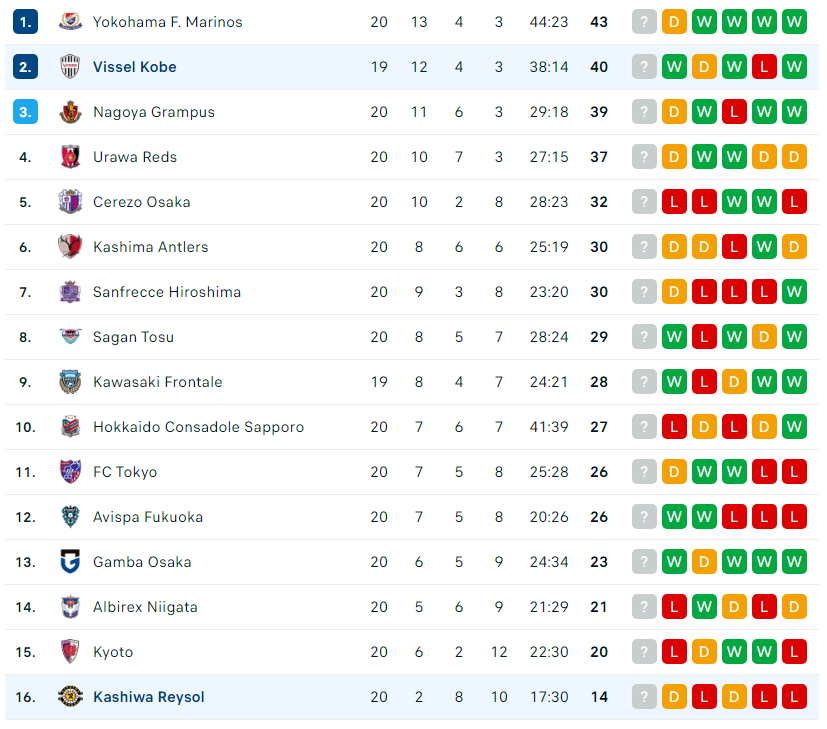This screenshot has width=827, height=729.
Task: Click the Kashiwa Reysol team crest
Action: [70, 697]
